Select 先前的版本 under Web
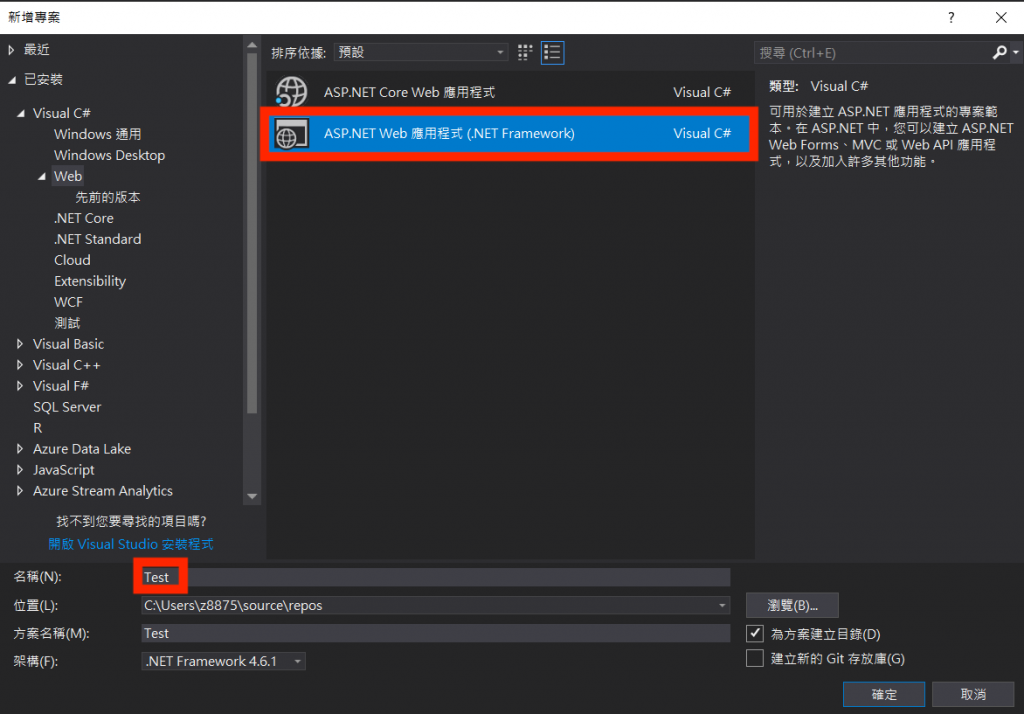Viewport: 1024px width, 714px height. click(x=108, y=197)
